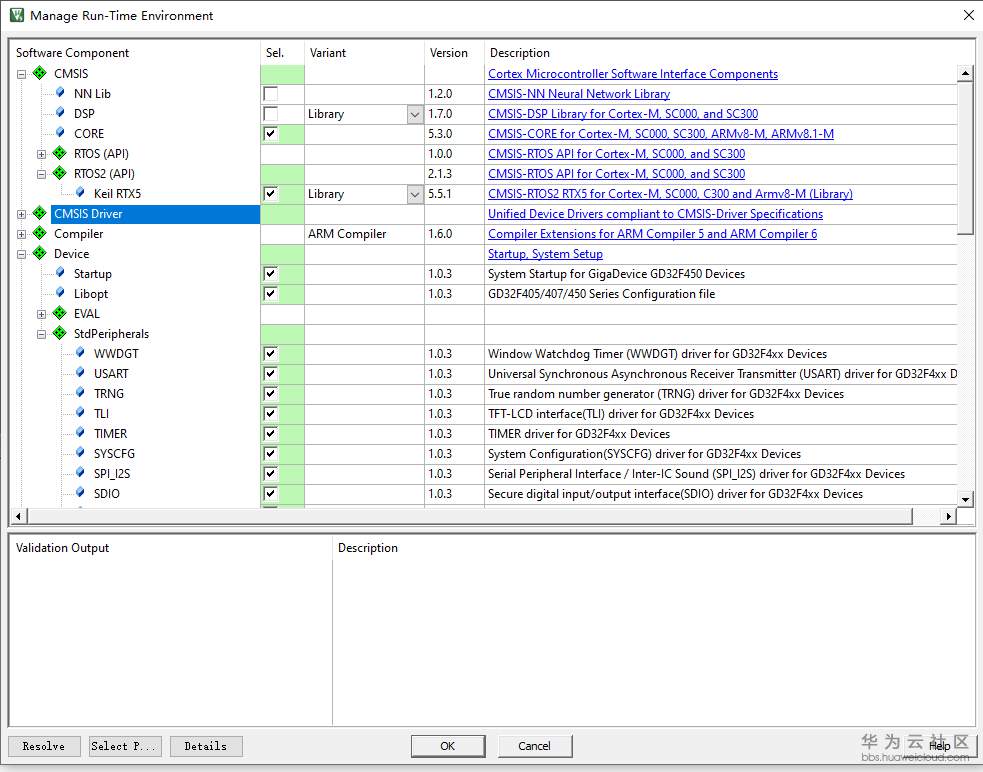Click the blue icon beside WWDGT
The height and width of the screenshot is (772, 983).
click(x=80, y=353)
